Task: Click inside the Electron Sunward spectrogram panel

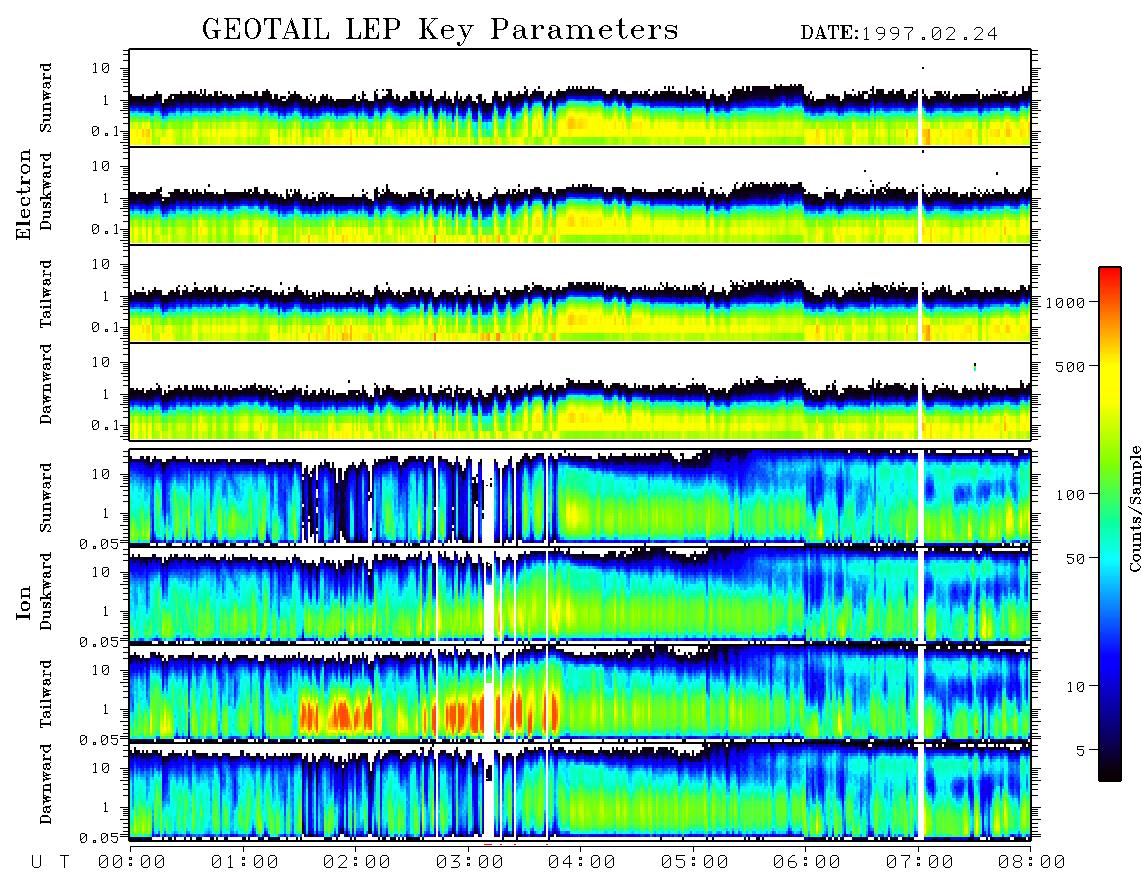Action: [580, 98]
